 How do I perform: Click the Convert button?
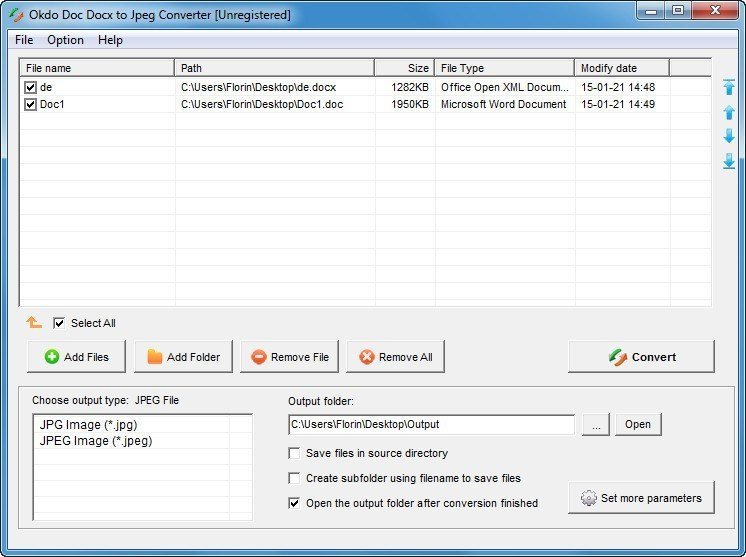[x=641, y=357]
